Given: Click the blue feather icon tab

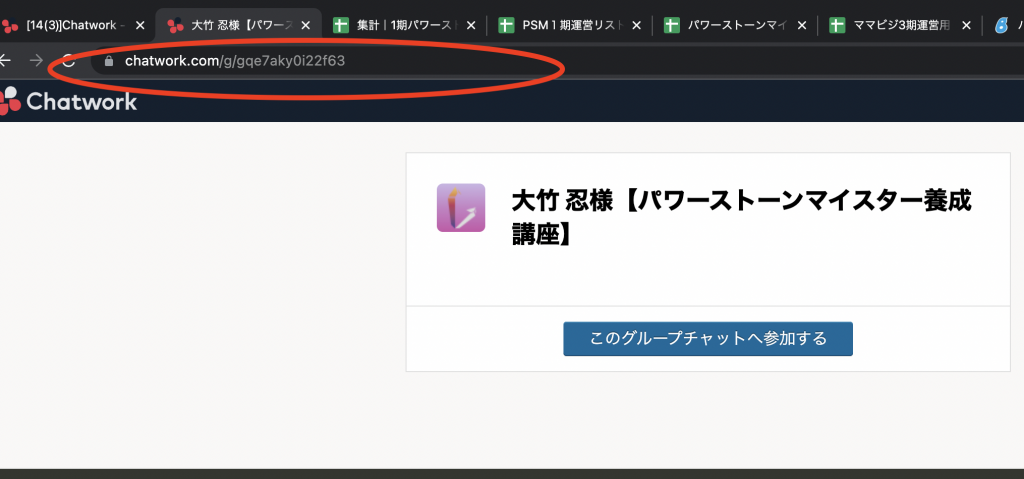Looking at the screenshot, I should (x=1002, y=25).
